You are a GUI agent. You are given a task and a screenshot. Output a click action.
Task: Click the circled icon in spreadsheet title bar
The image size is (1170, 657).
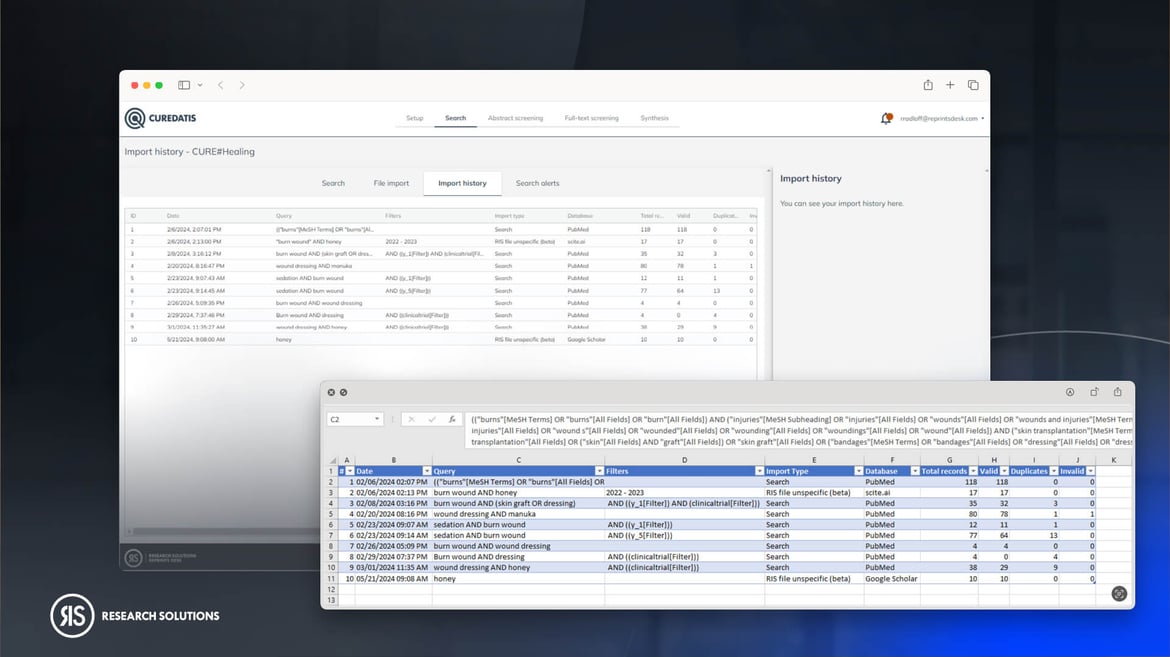click(1070, 392)
